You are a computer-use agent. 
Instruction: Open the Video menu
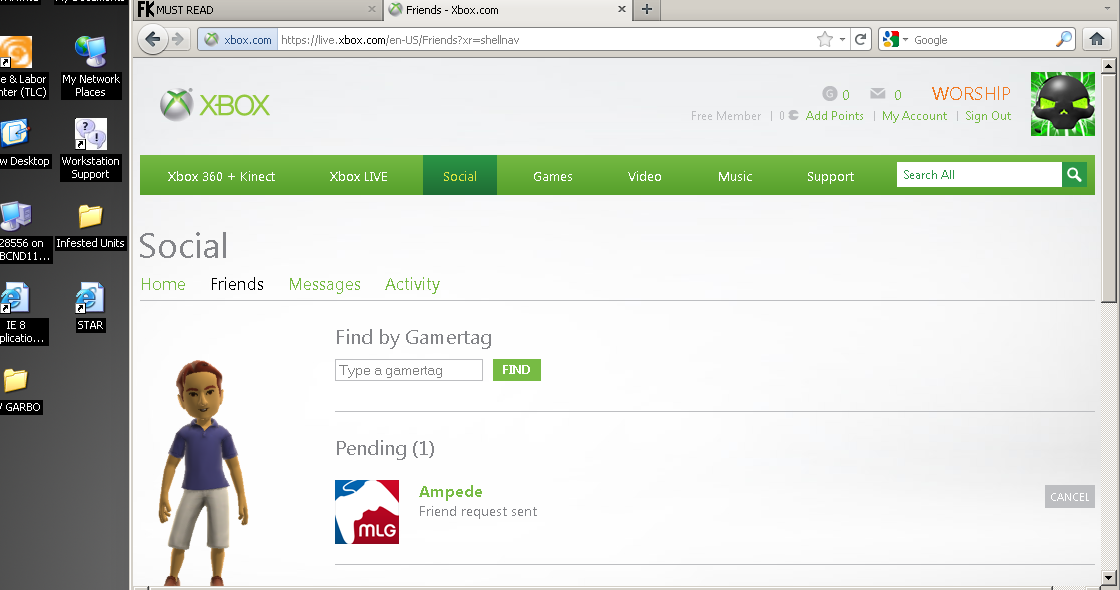click(644, 176)
